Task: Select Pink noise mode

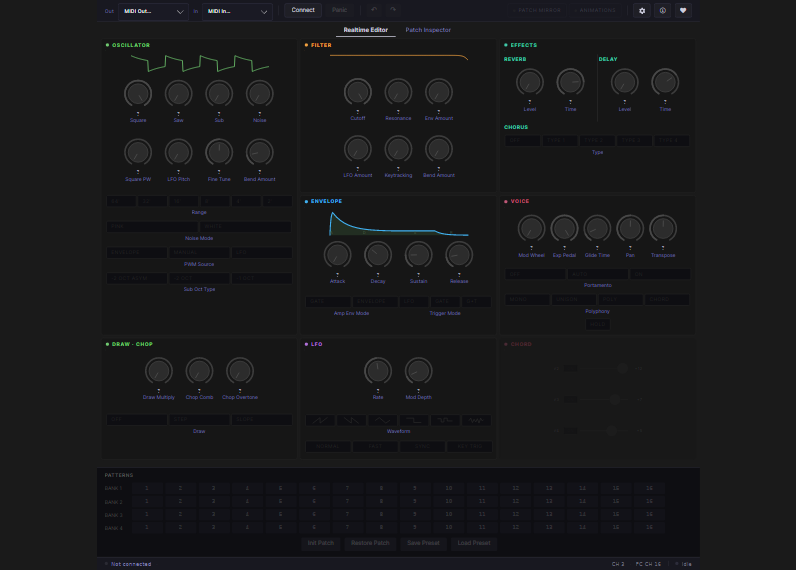Action: (152, 227)
